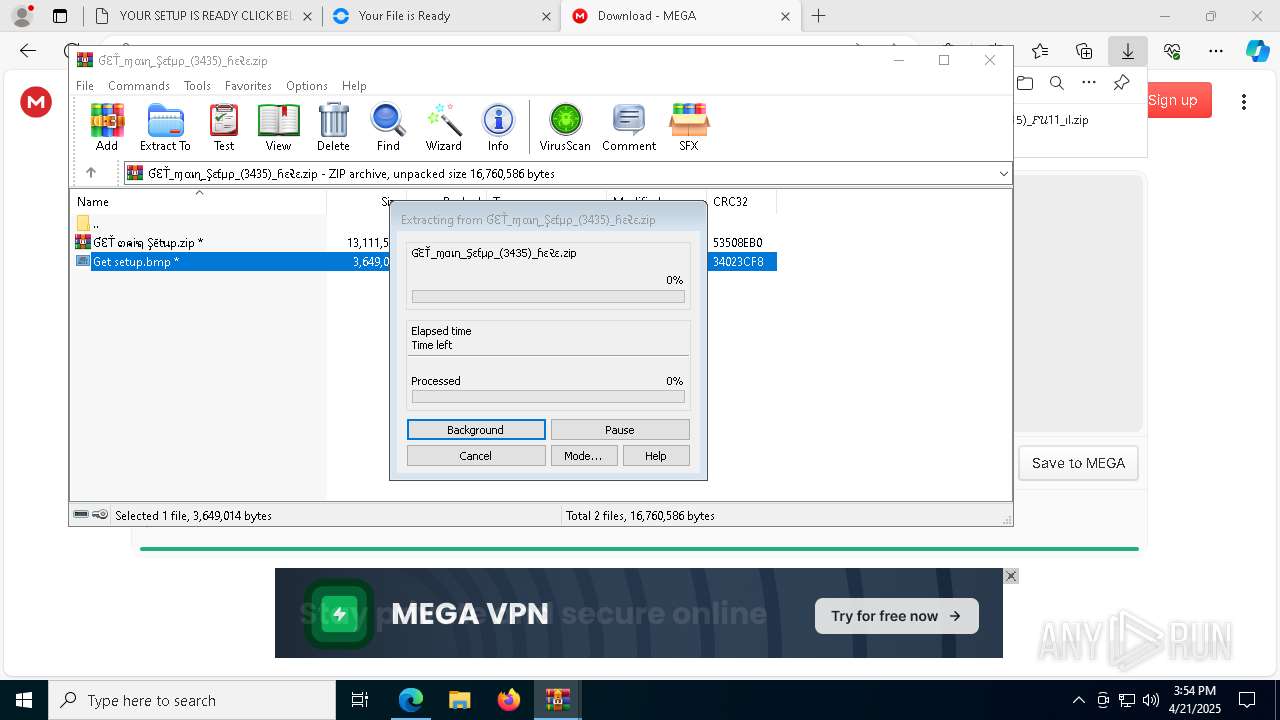Show hidden system tray icons

coord(1078,700)
